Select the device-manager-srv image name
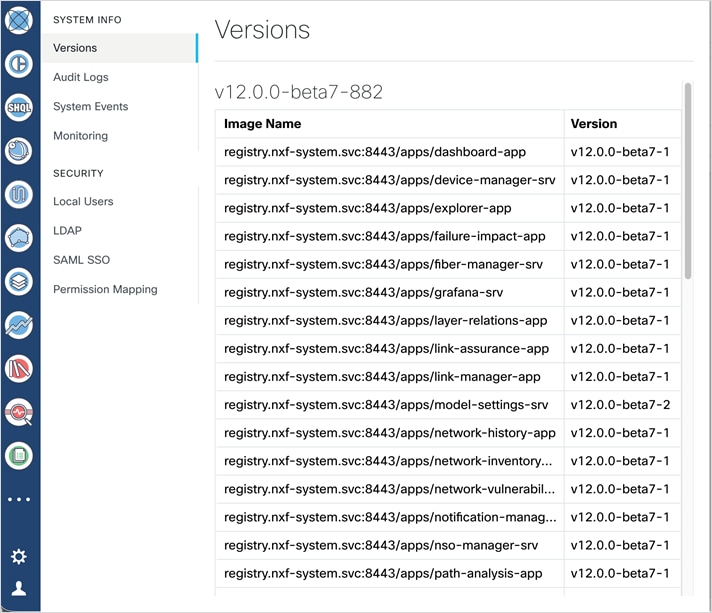The image size is (712, 613). (390, 180)
